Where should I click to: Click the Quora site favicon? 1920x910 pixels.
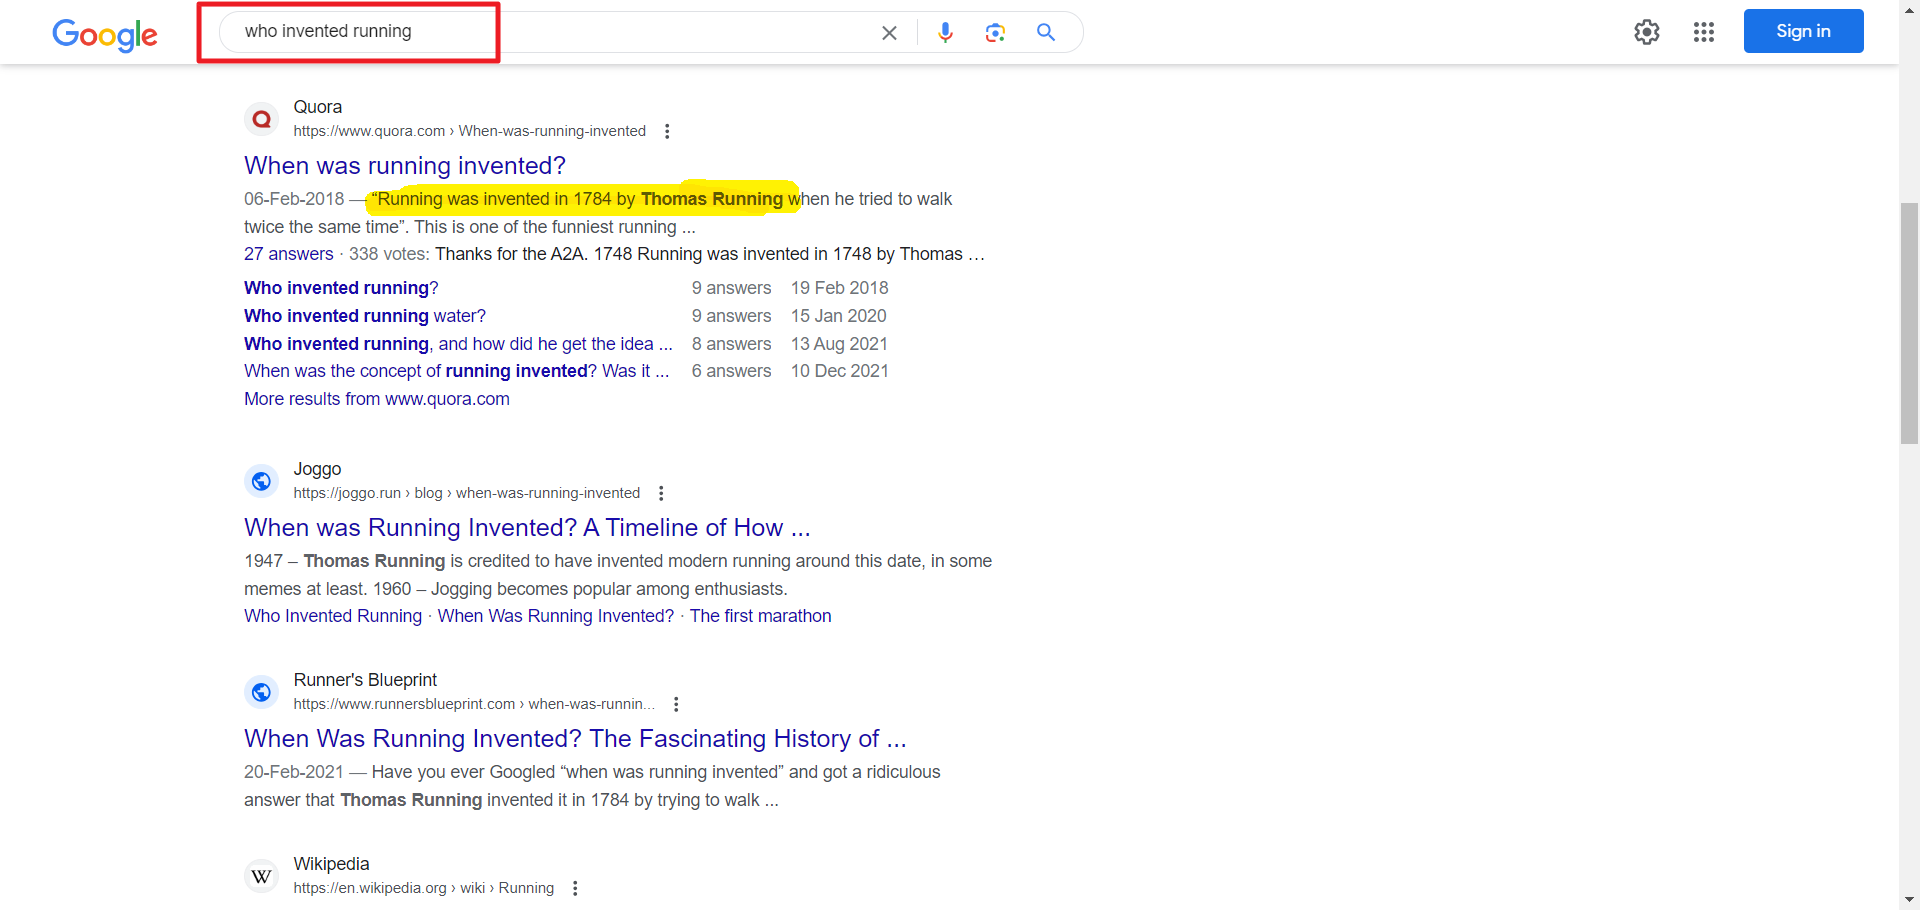click(x=262, y=119)
